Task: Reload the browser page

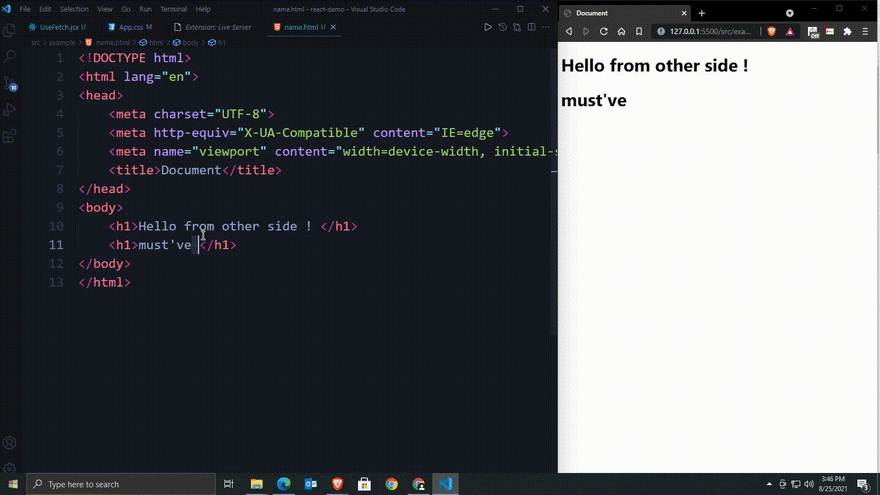Action: click(x=604, y=31)
